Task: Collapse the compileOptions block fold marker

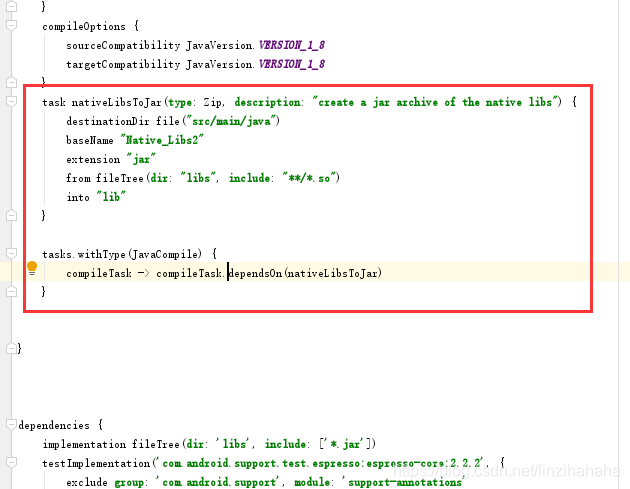Action: [12, 25]
